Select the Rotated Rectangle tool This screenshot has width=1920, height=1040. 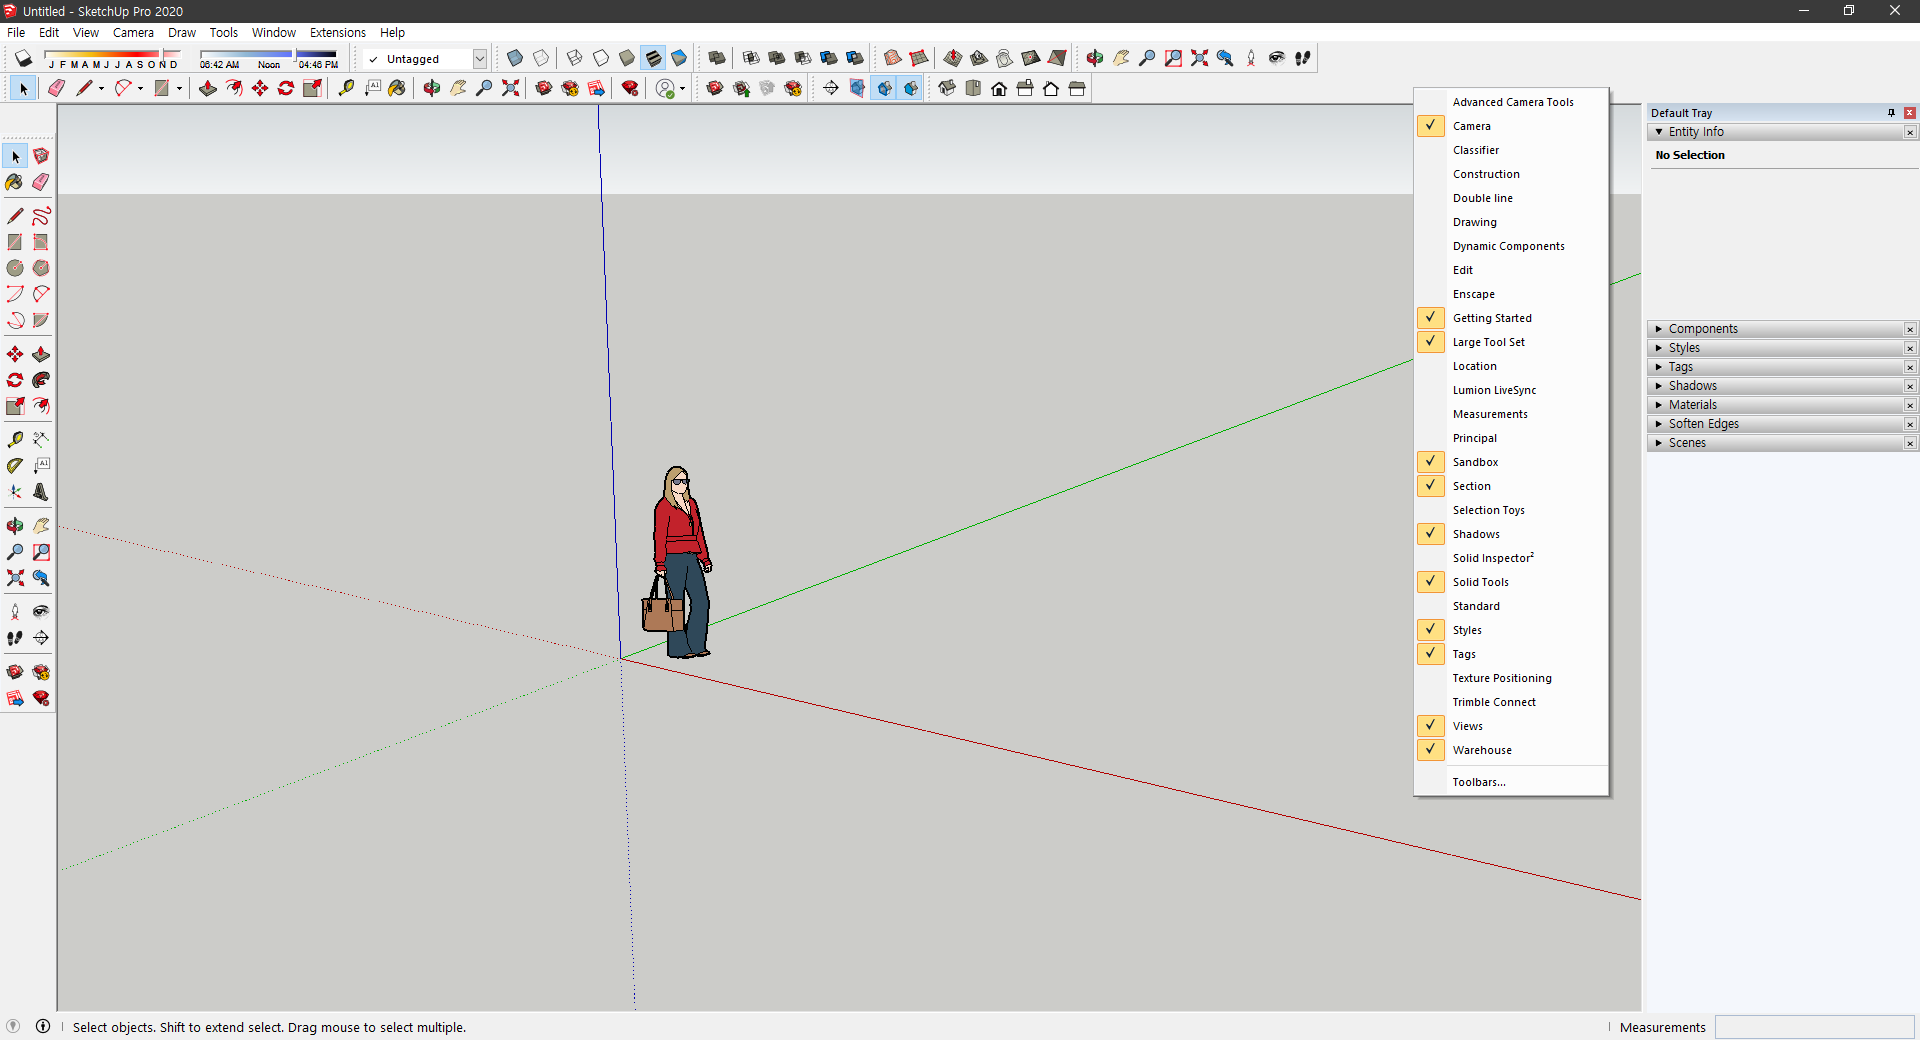41,242
